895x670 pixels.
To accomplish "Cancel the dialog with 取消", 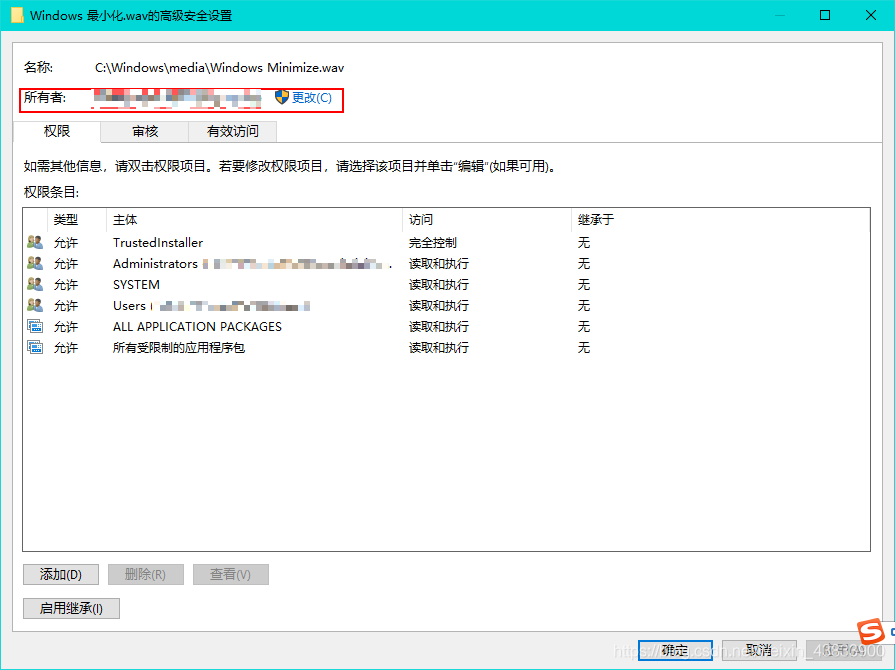I will click(759, 650).
